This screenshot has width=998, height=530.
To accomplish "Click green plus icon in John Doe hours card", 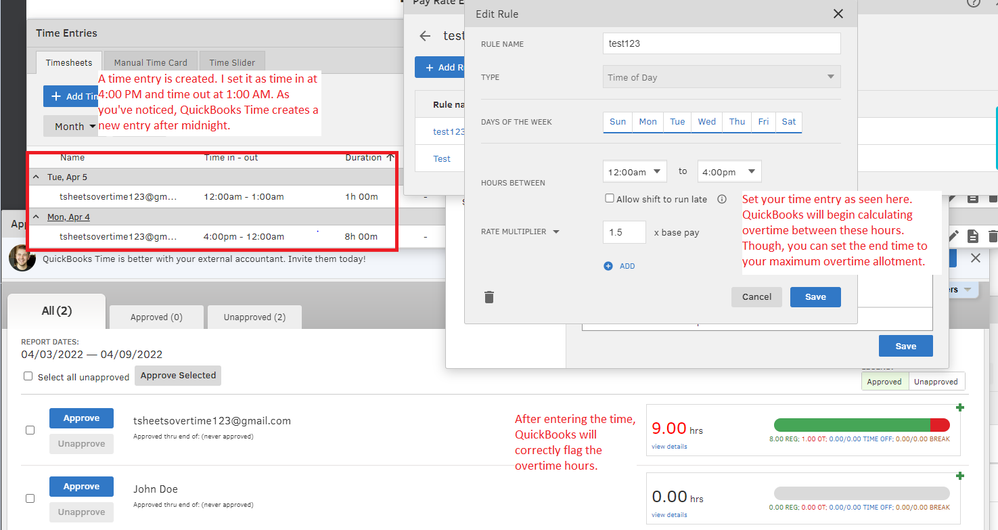I will (x=960, y=476).
